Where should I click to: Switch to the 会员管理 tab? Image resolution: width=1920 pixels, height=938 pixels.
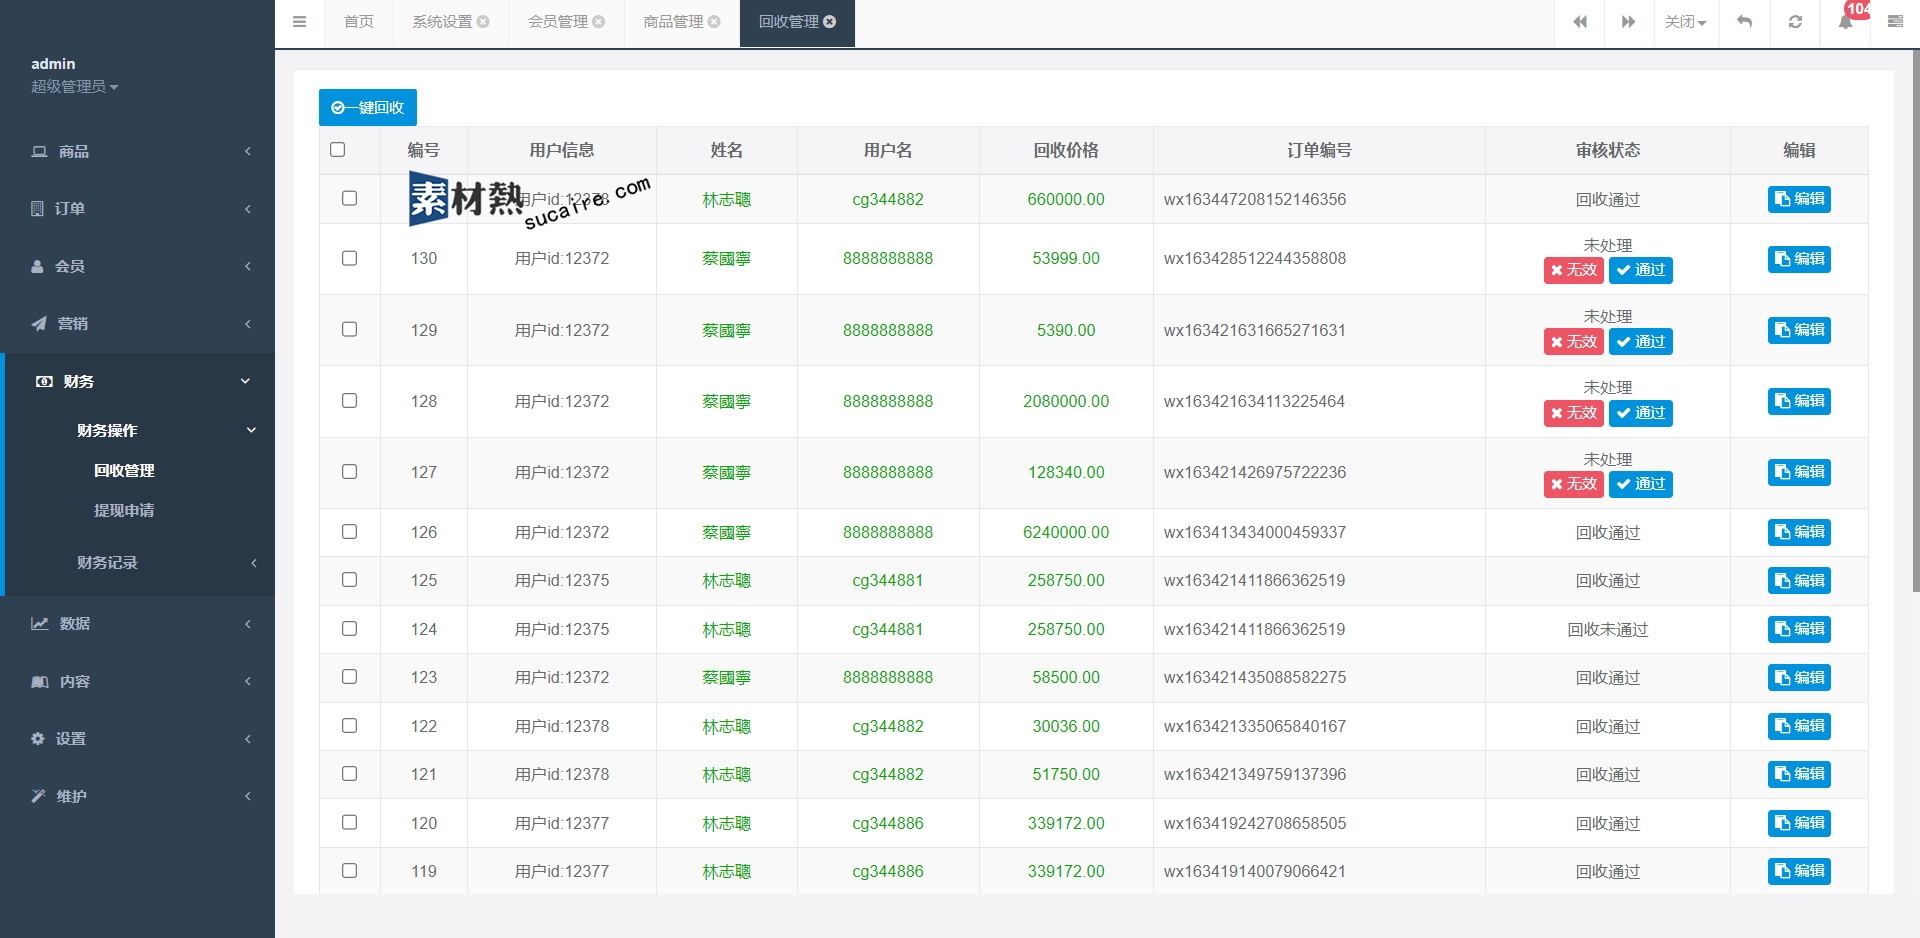click(x=558, y=22)
